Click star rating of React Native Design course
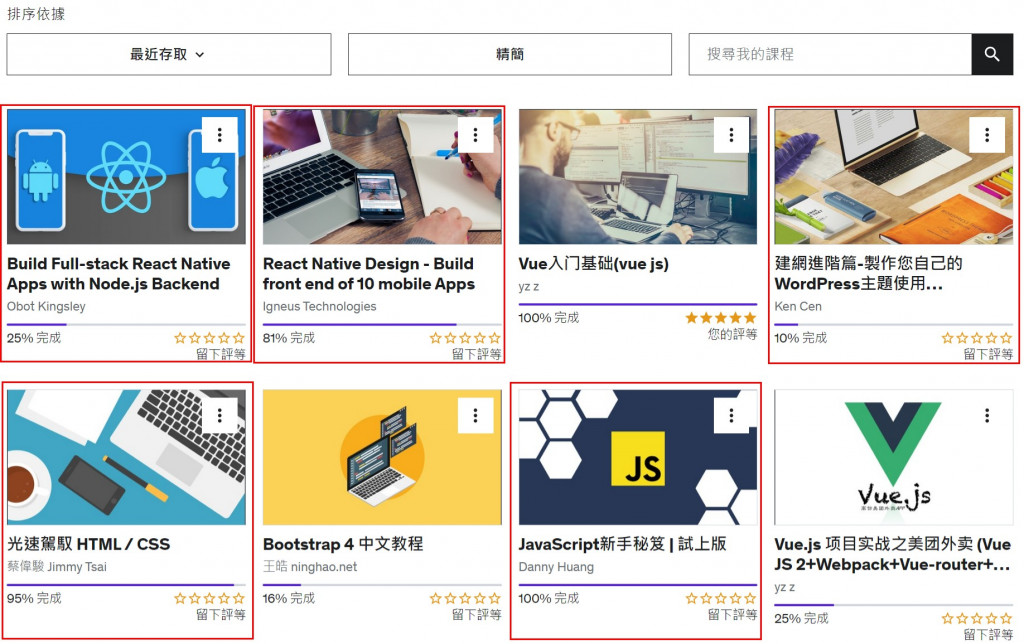Viewport: 1024px width, 644px height. click(465, 338)
